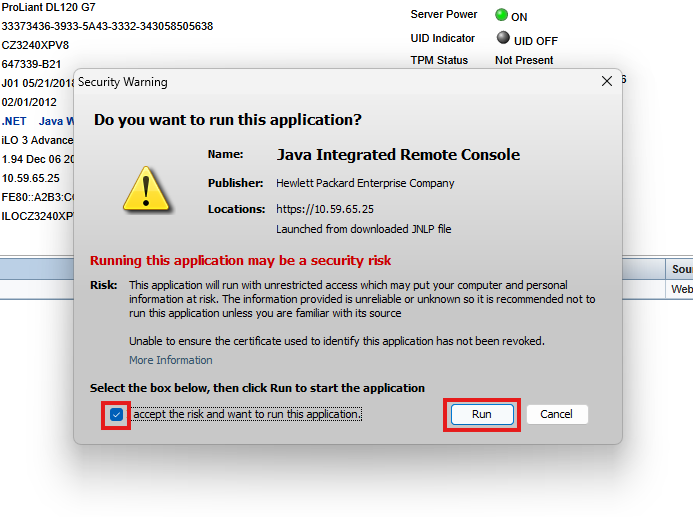Click the gray UID OFF indicator

coord(503,38)
